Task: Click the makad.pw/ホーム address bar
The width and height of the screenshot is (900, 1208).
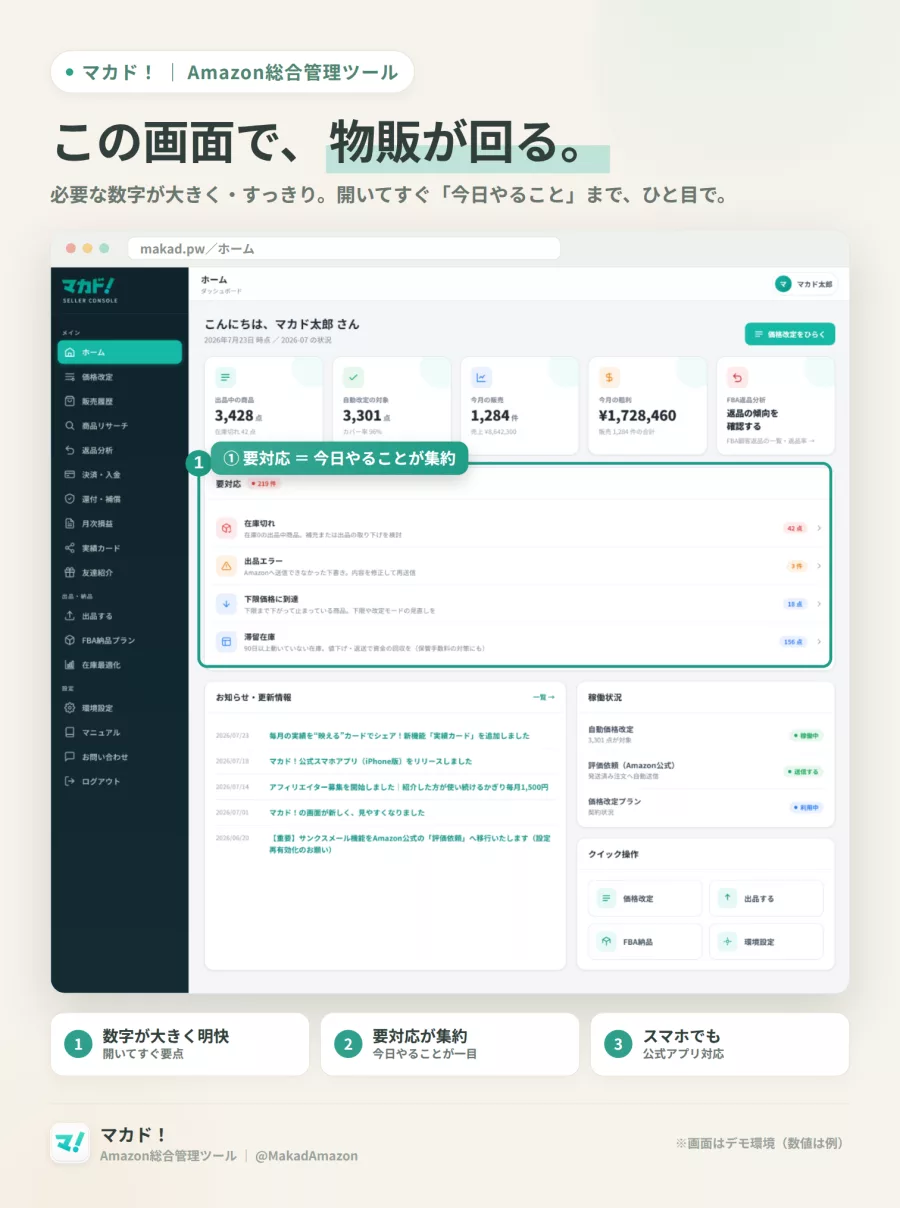Action: coord(344,249)
